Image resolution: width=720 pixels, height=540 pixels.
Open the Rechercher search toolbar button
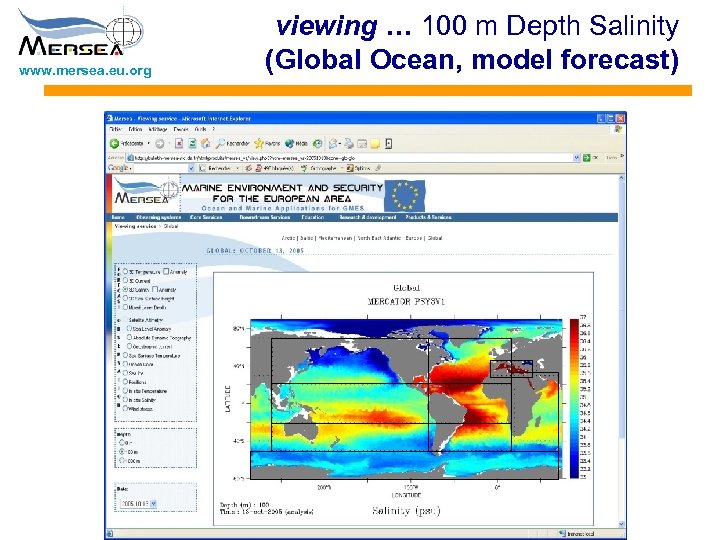point(233,144)
